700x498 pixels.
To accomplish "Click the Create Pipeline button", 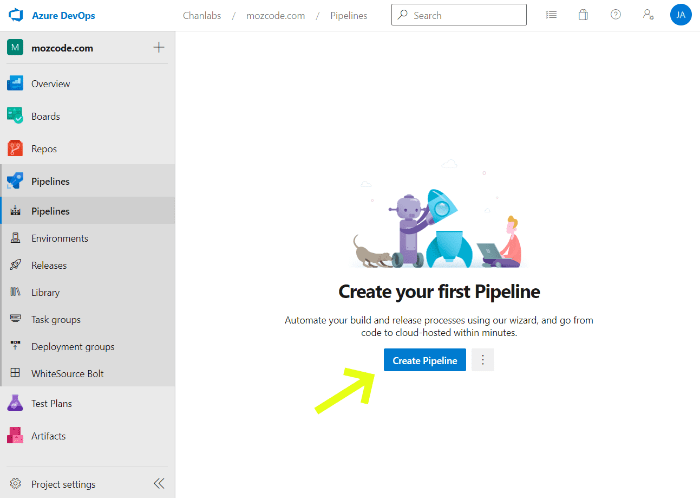I will point(425,360).
